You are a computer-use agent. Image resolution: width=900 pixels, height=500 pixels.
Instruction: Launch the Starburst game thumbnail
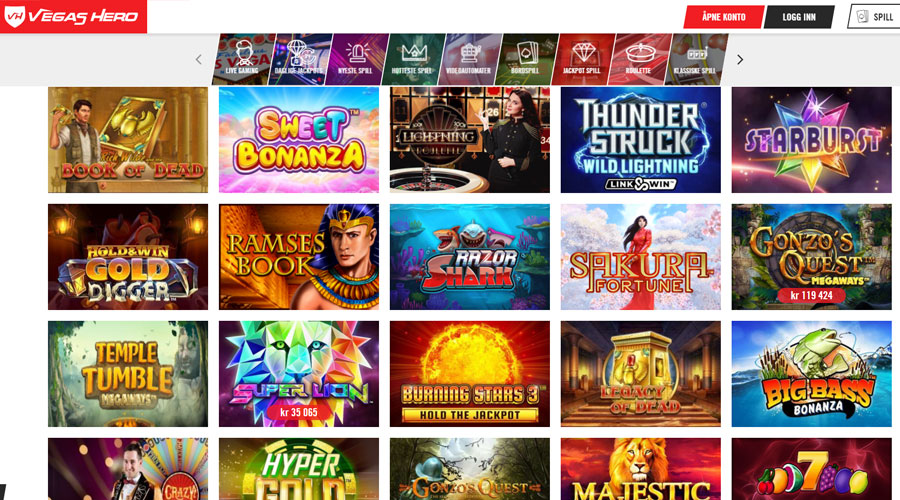(x=812, y=140)
